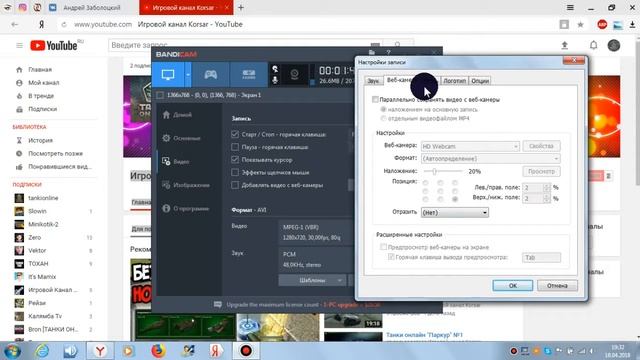Toggle Пауза горячая клавиша checkbox

(x=235, y=147)
